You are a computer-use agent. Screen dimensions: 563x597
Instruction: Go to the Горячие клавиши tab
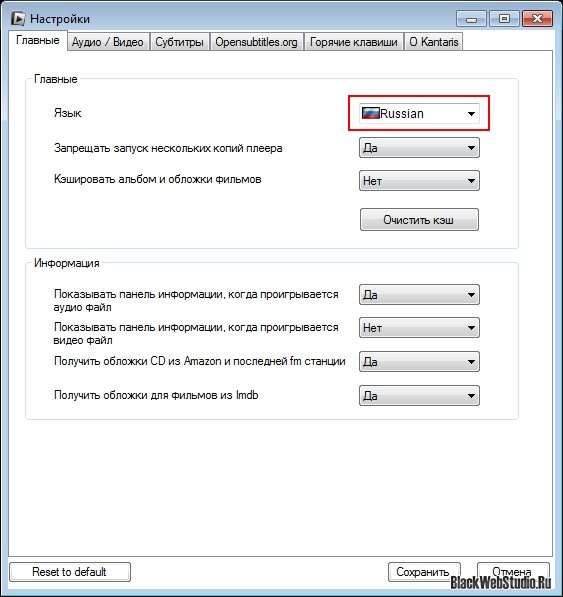click(x=354, y=42)
